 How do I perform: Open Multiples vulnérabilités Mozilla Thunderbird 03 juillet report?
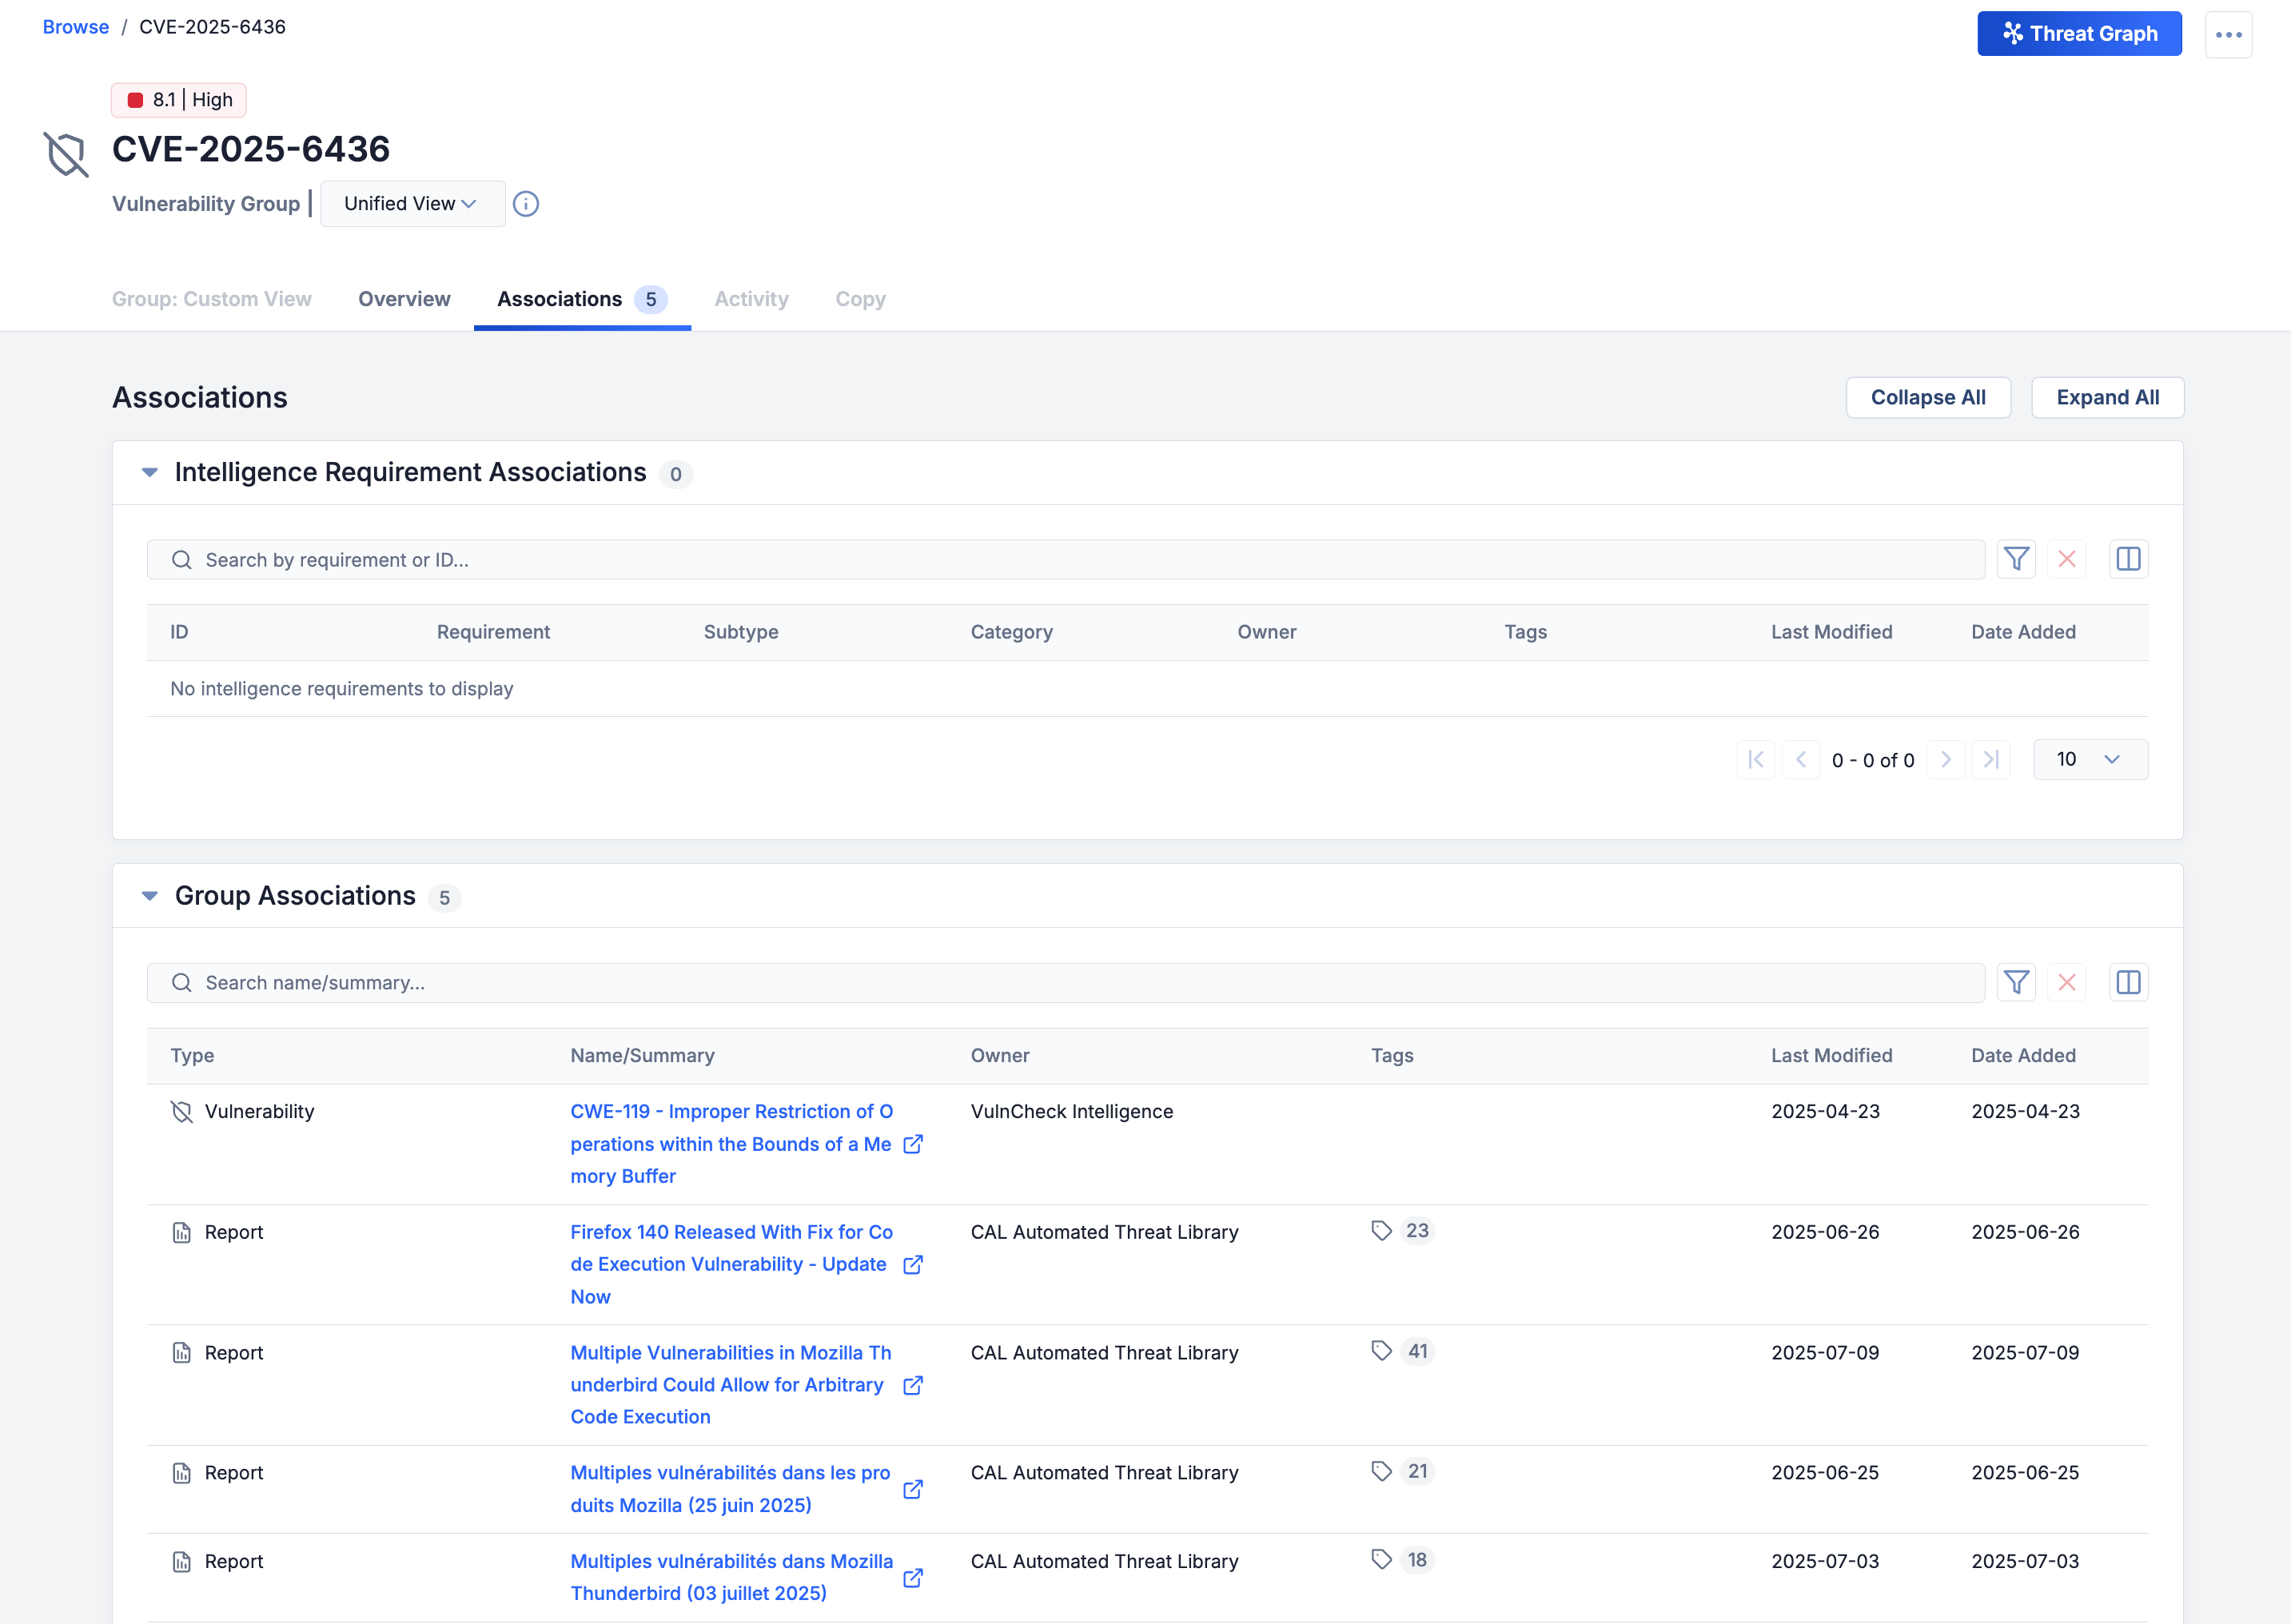[x=732, y=1577]
